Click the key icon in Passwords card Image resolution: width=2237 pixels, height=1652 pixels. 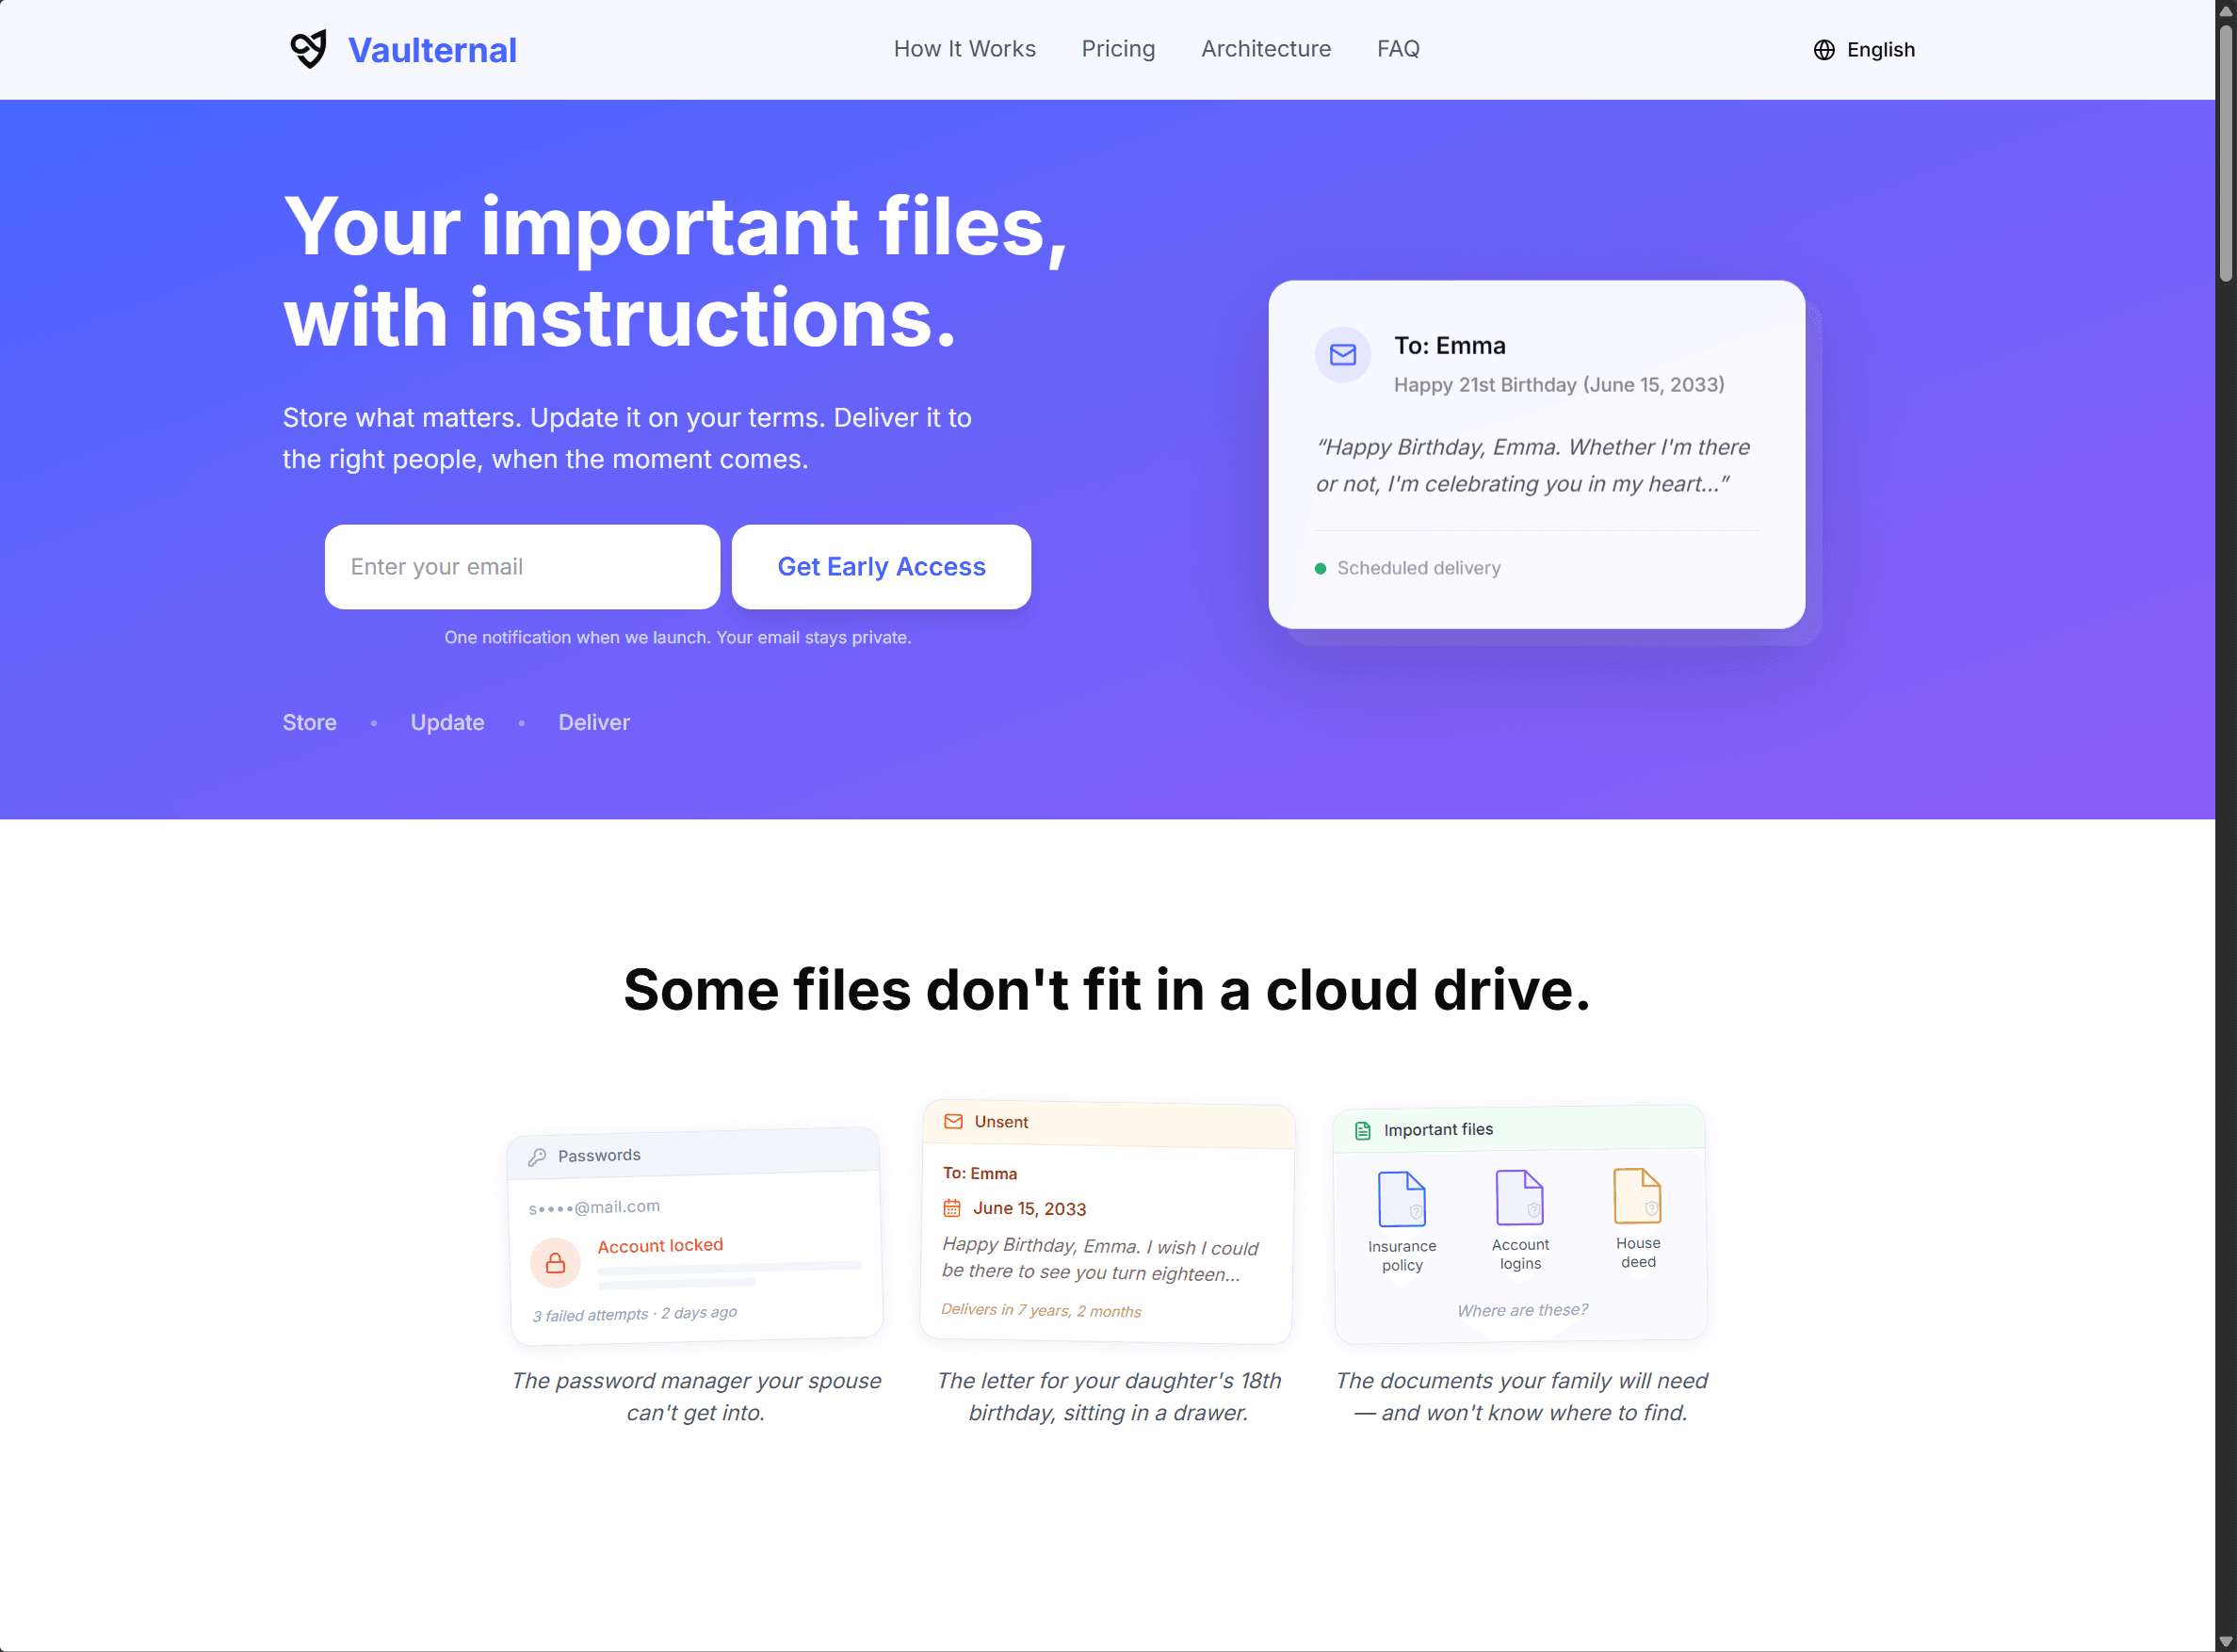pos(537,1157)
